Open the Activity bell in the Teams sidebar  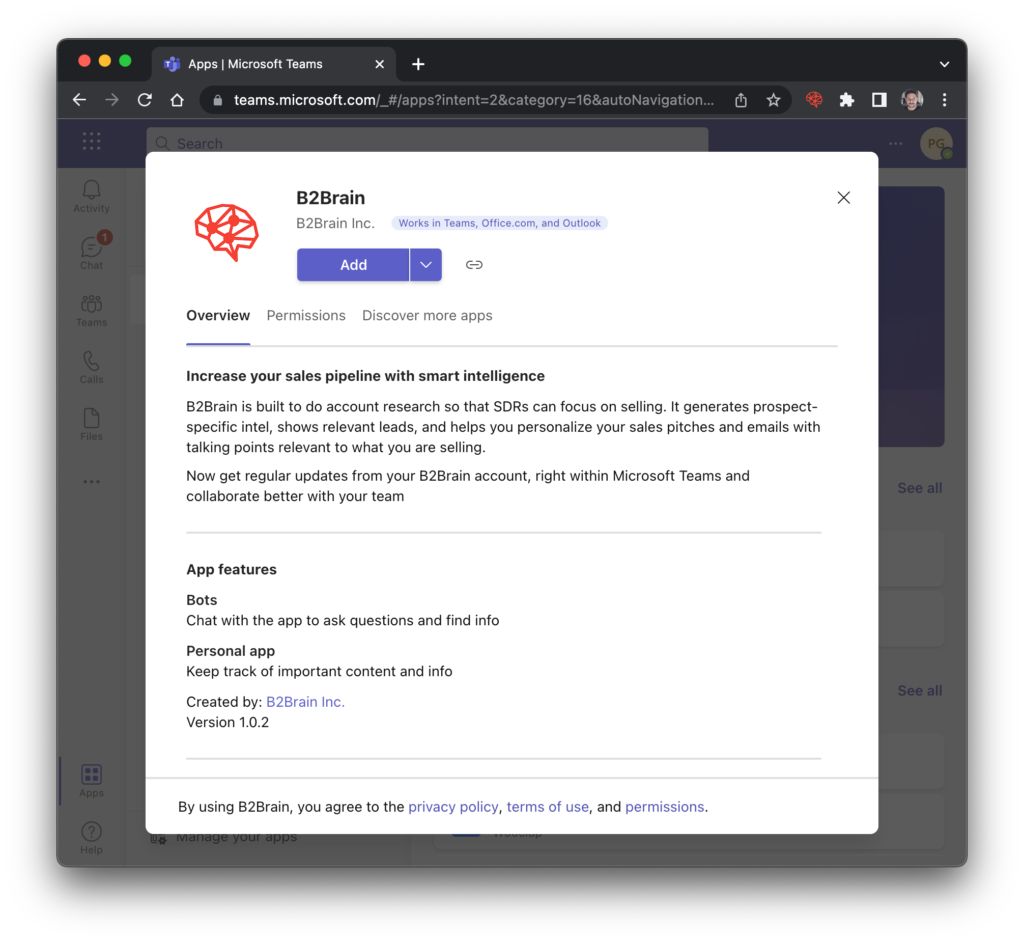(x=91, y=193)
